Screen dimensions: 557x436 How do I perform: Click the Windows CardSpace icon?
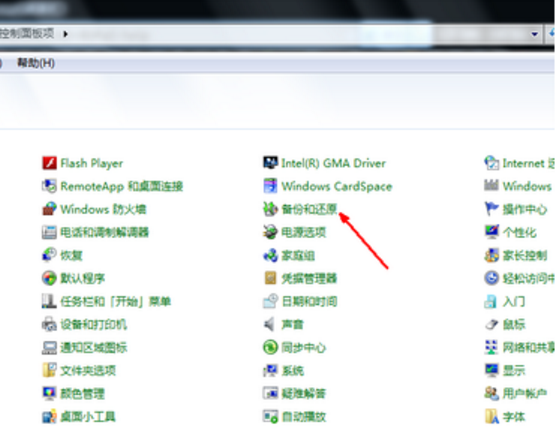click(270, 186)
